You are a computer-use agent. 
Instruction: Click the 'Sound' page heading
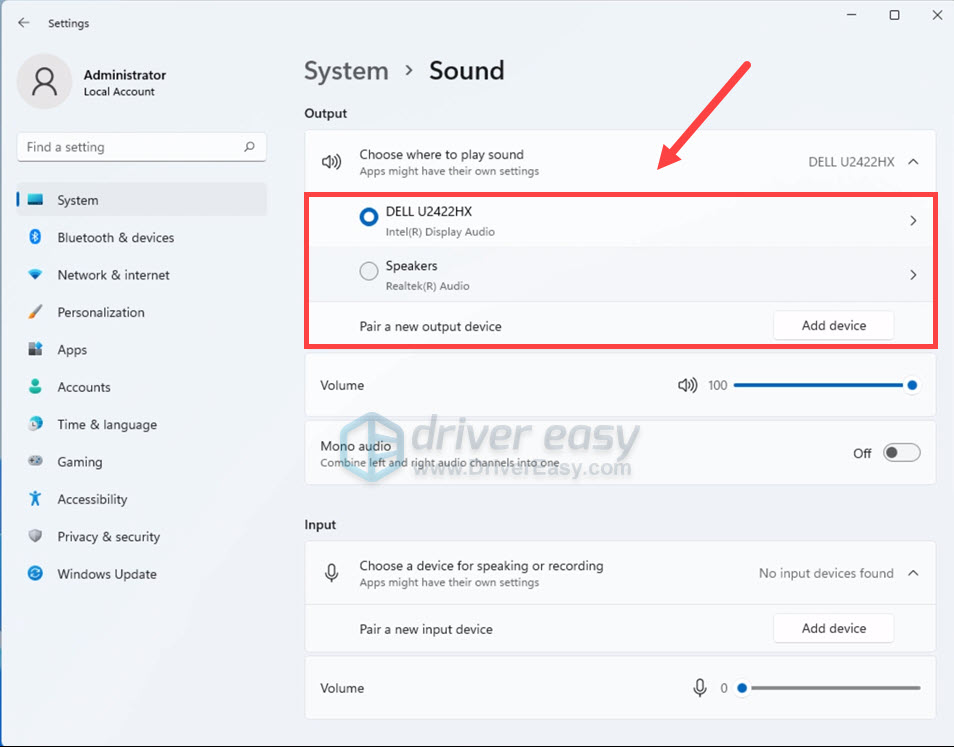(x=467, y=71)
